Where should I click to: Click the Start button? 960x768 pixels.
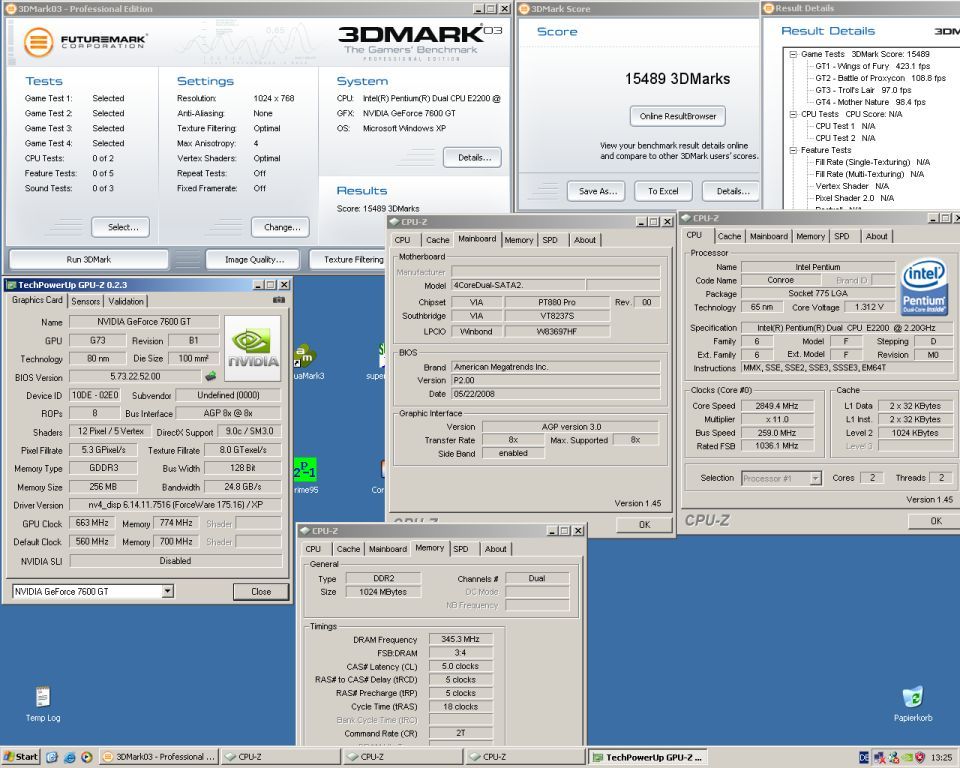click(20, 757)
